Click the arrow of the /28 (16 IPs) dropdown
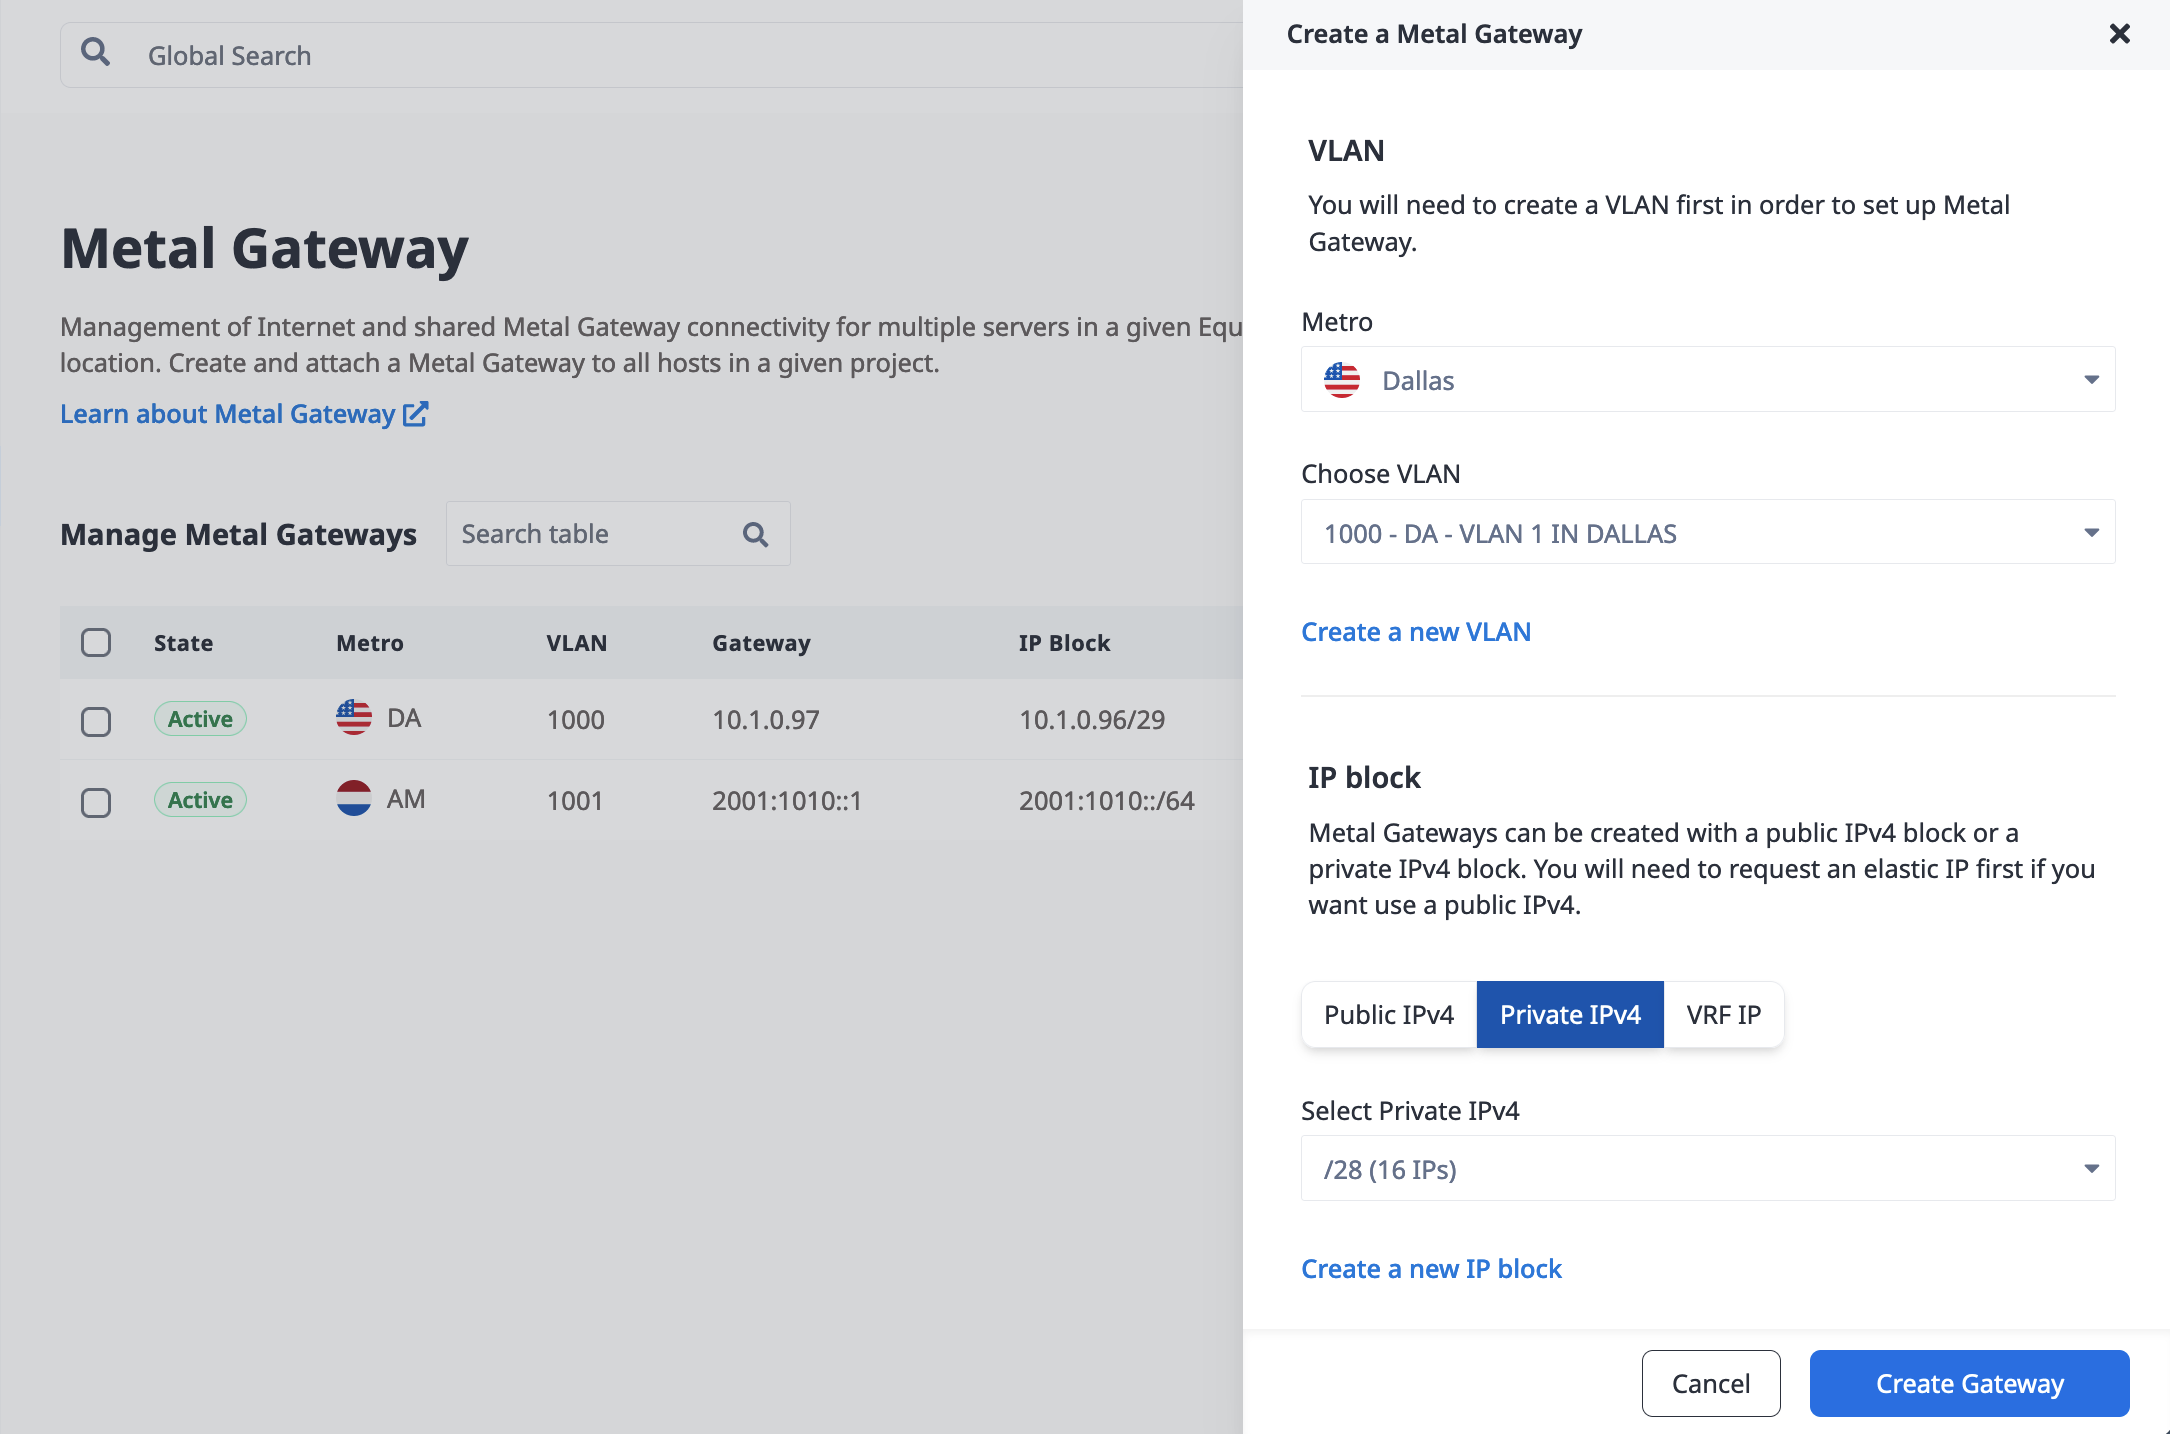Image resolution: width=2170 pixels, height=1434 pixels. (2091, 1169)
